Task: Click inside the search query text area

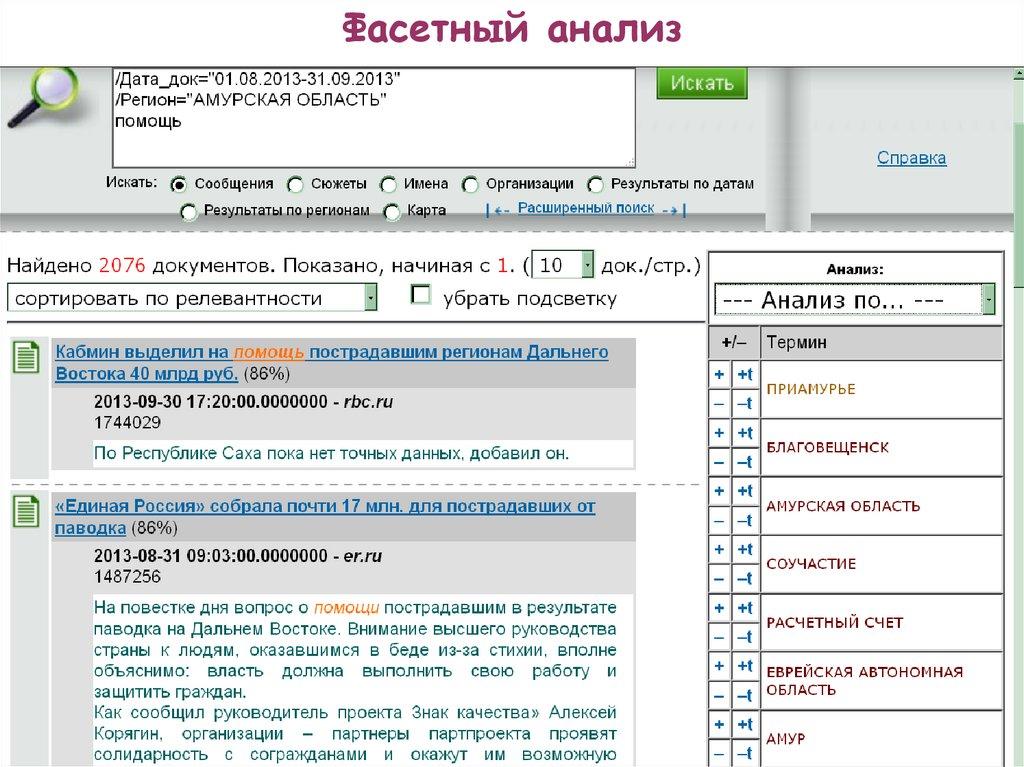Action: pos(373,117)
